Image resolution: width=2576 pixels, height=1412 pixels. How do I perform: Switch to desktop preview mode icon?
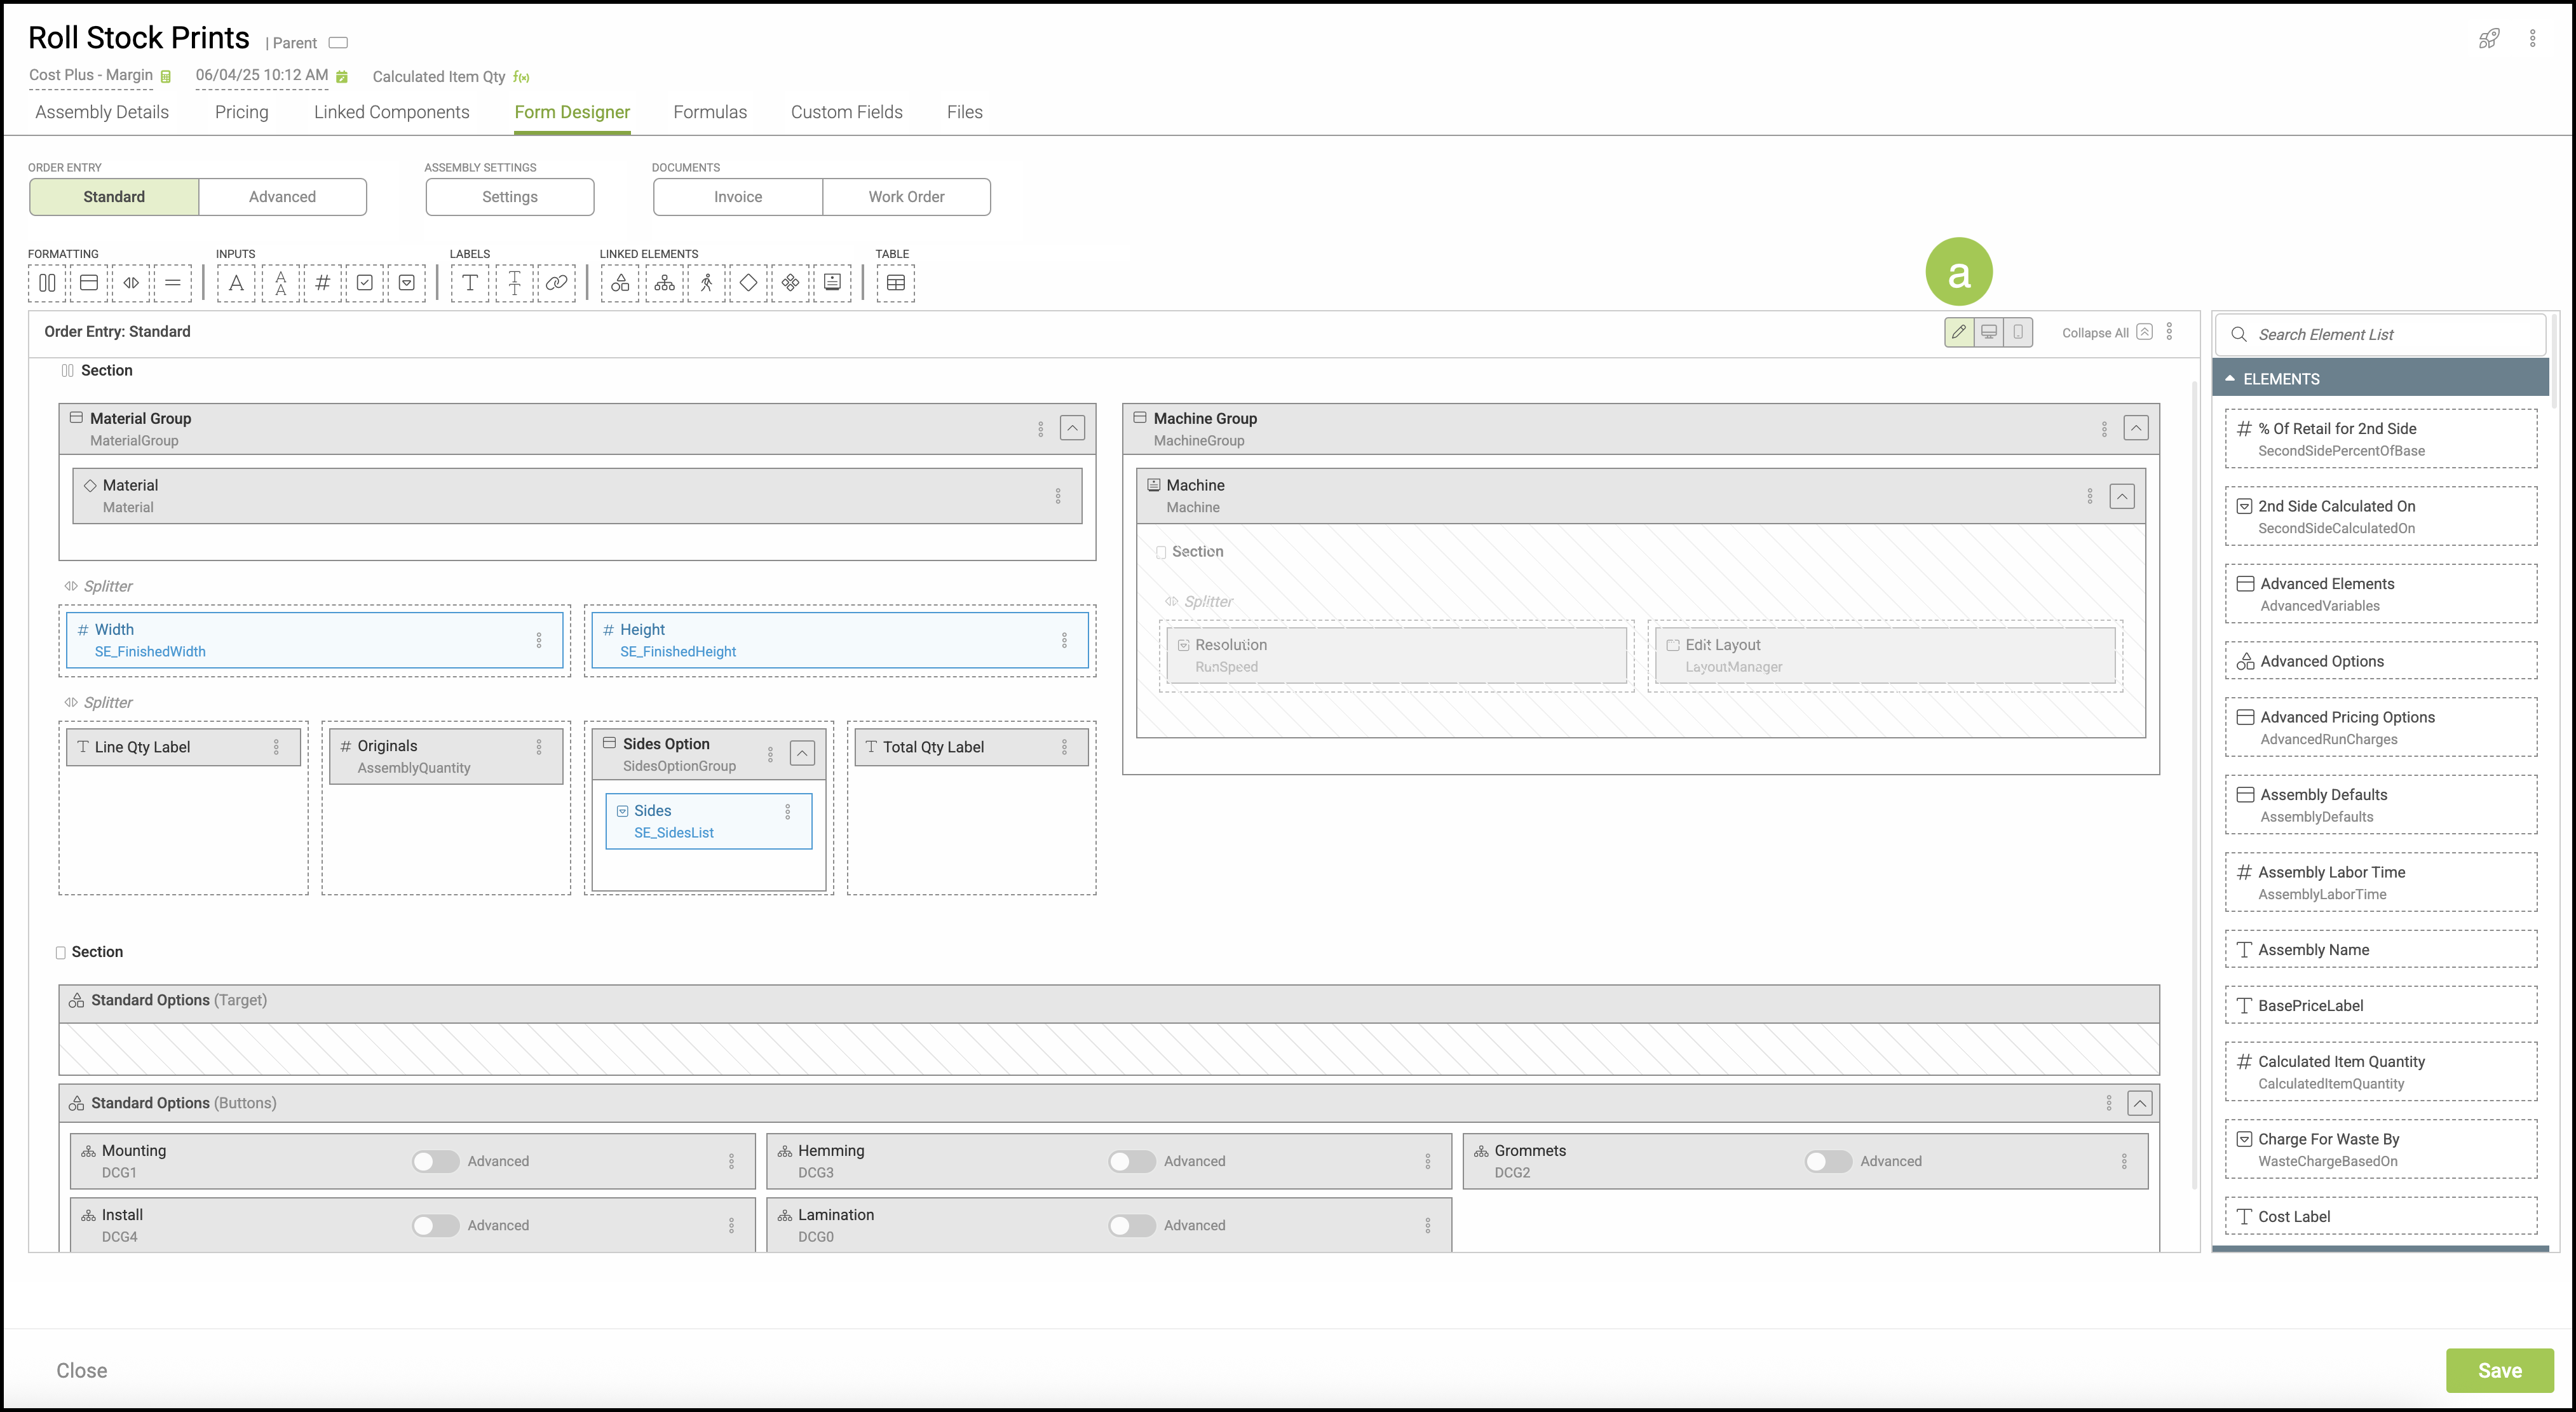point(1989,332)
